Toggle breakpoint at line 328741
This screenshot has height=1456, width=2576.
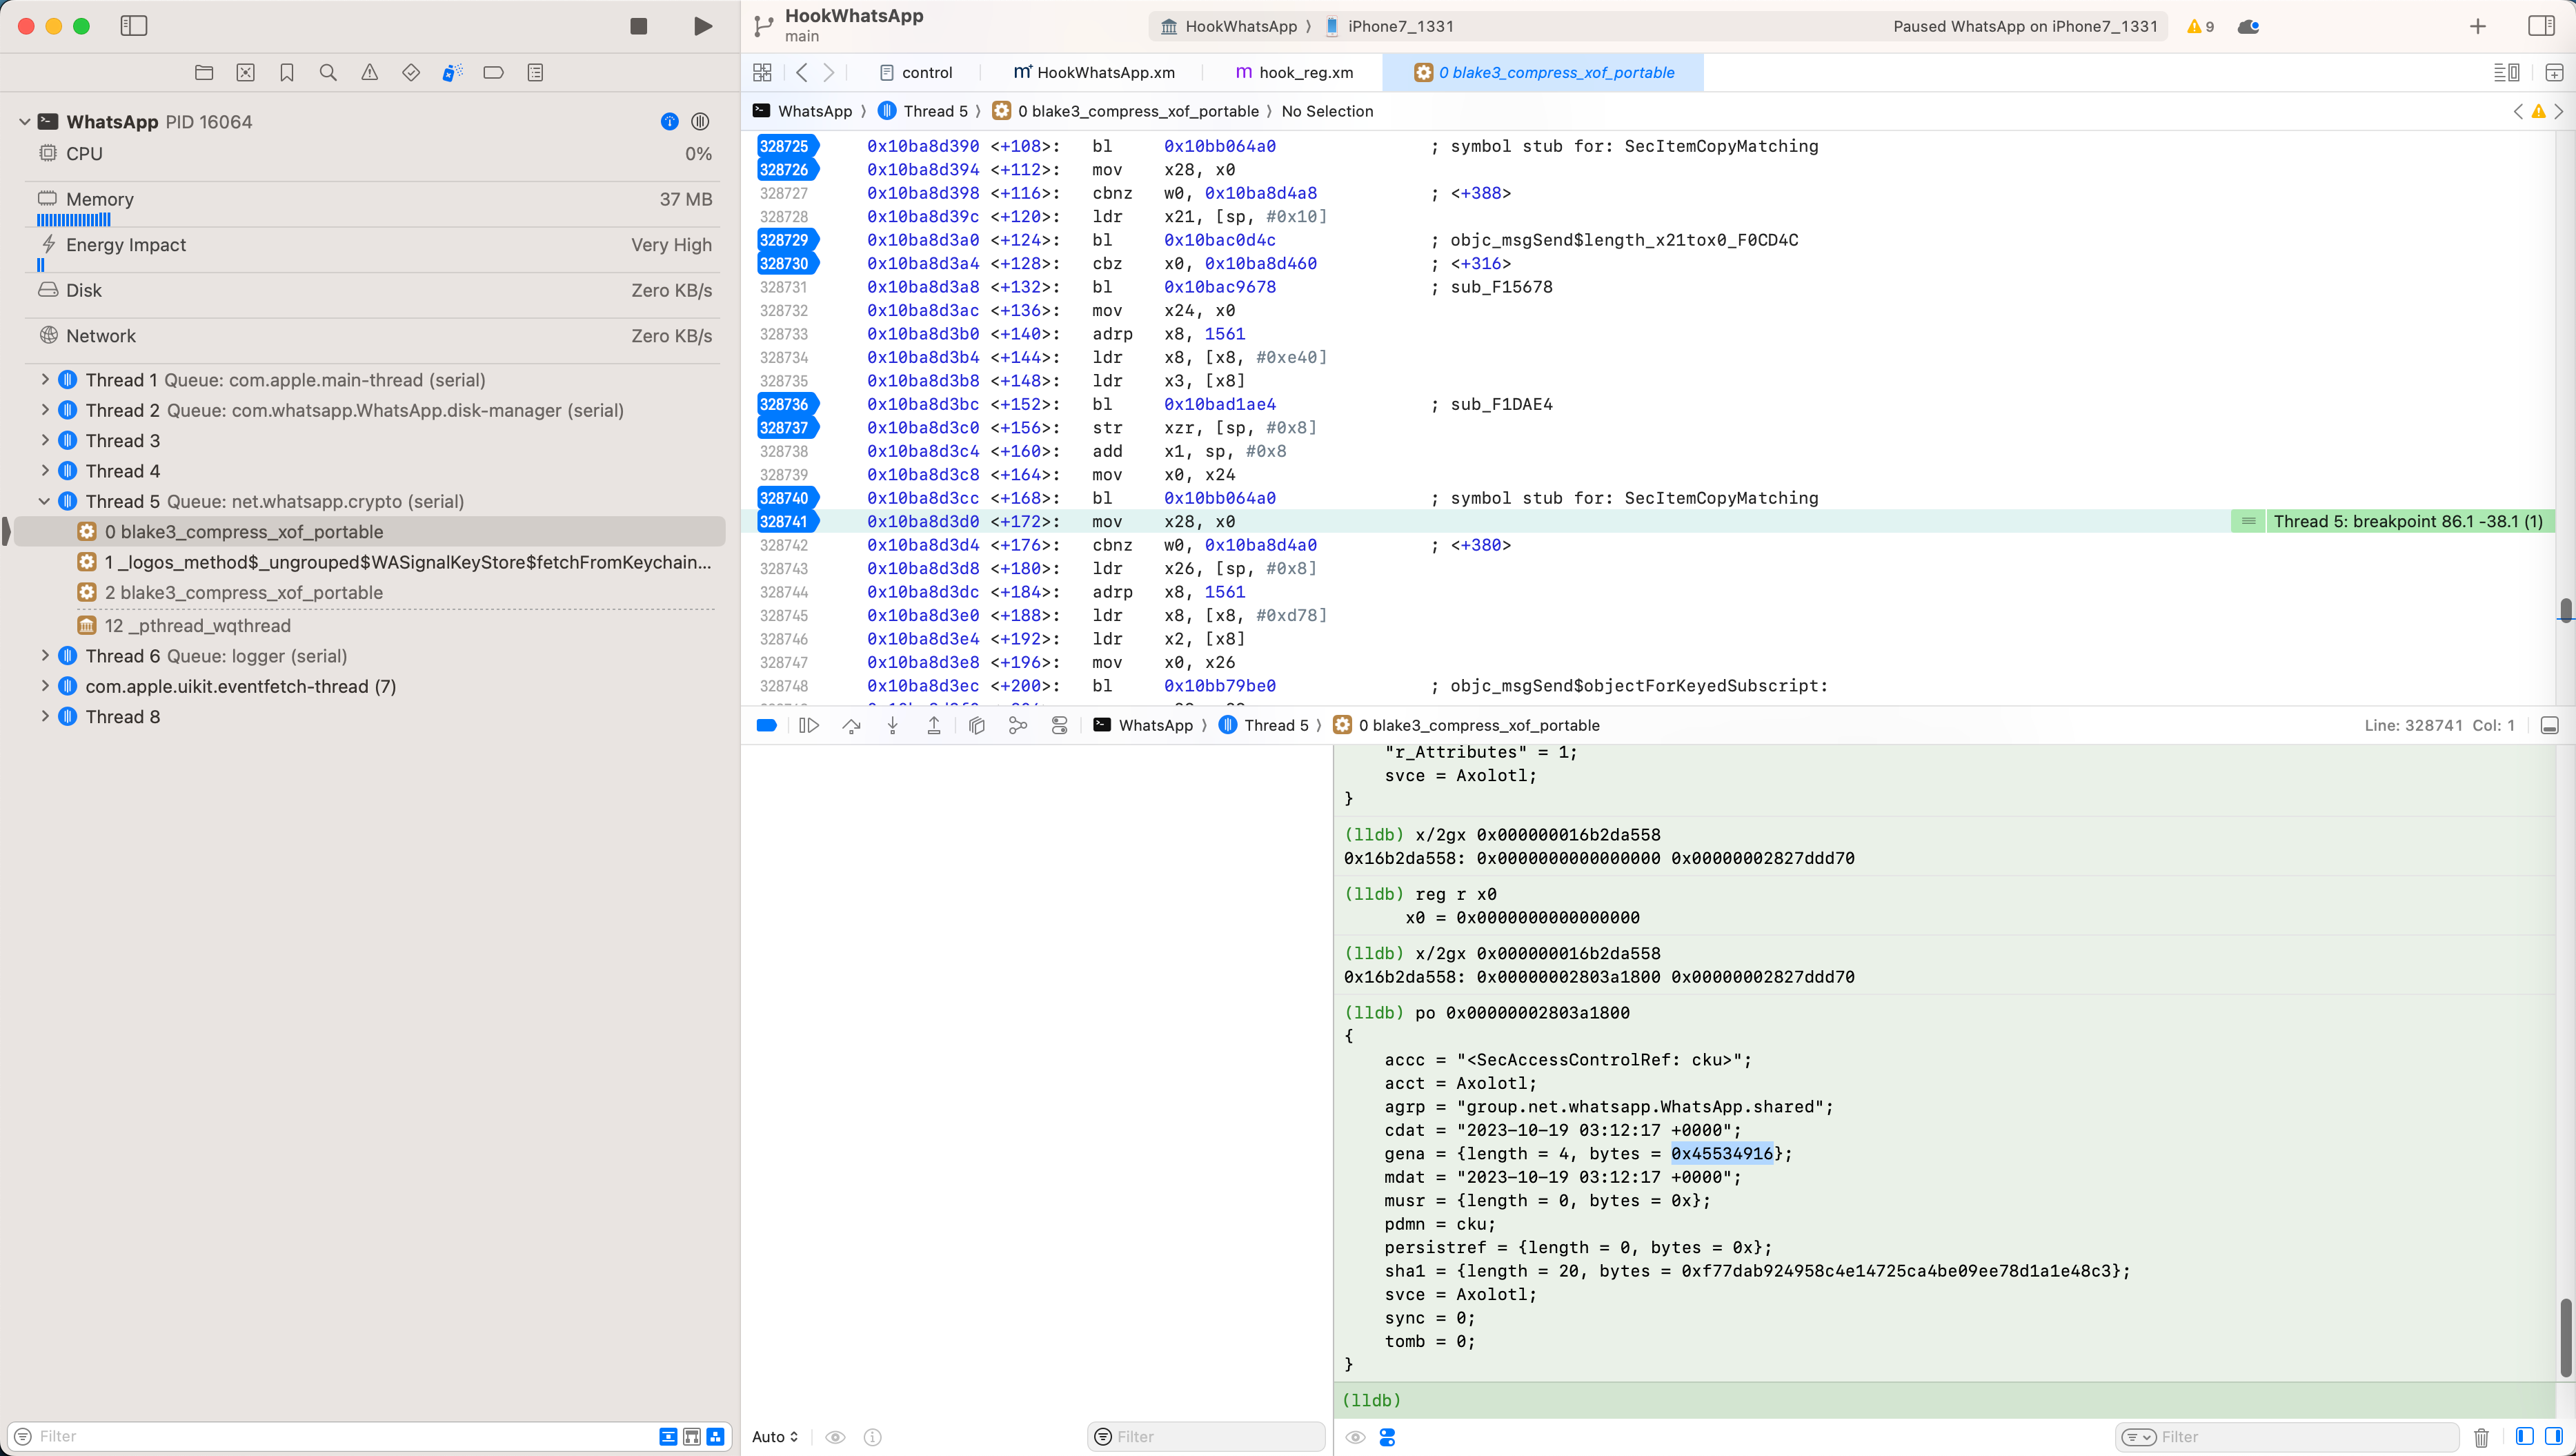point(787,522)
